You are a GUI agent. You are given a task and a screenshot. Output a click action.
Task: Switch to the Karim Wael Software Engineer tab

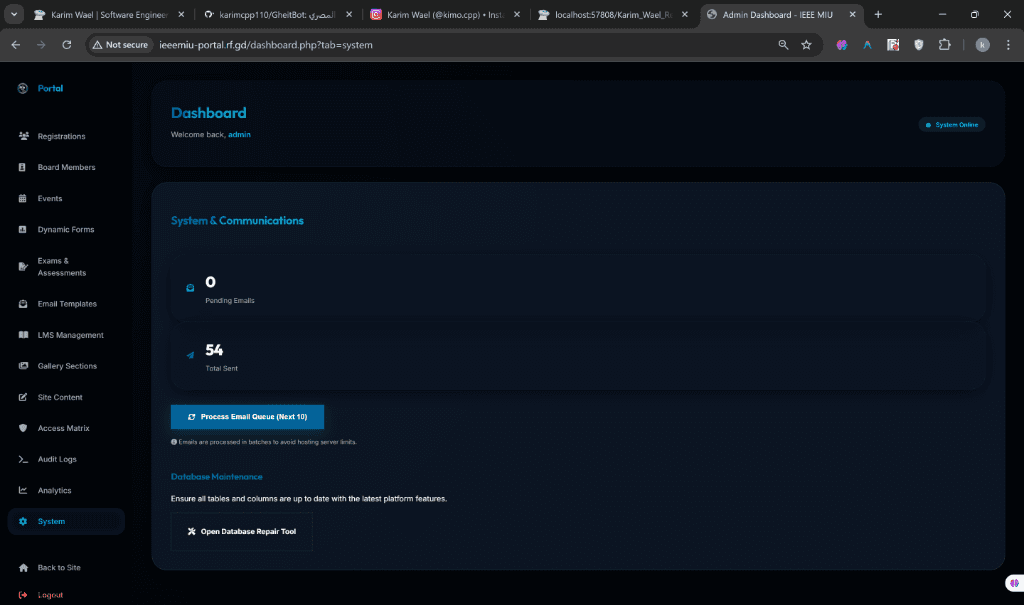pyautogui.click(x=109, y=14)
